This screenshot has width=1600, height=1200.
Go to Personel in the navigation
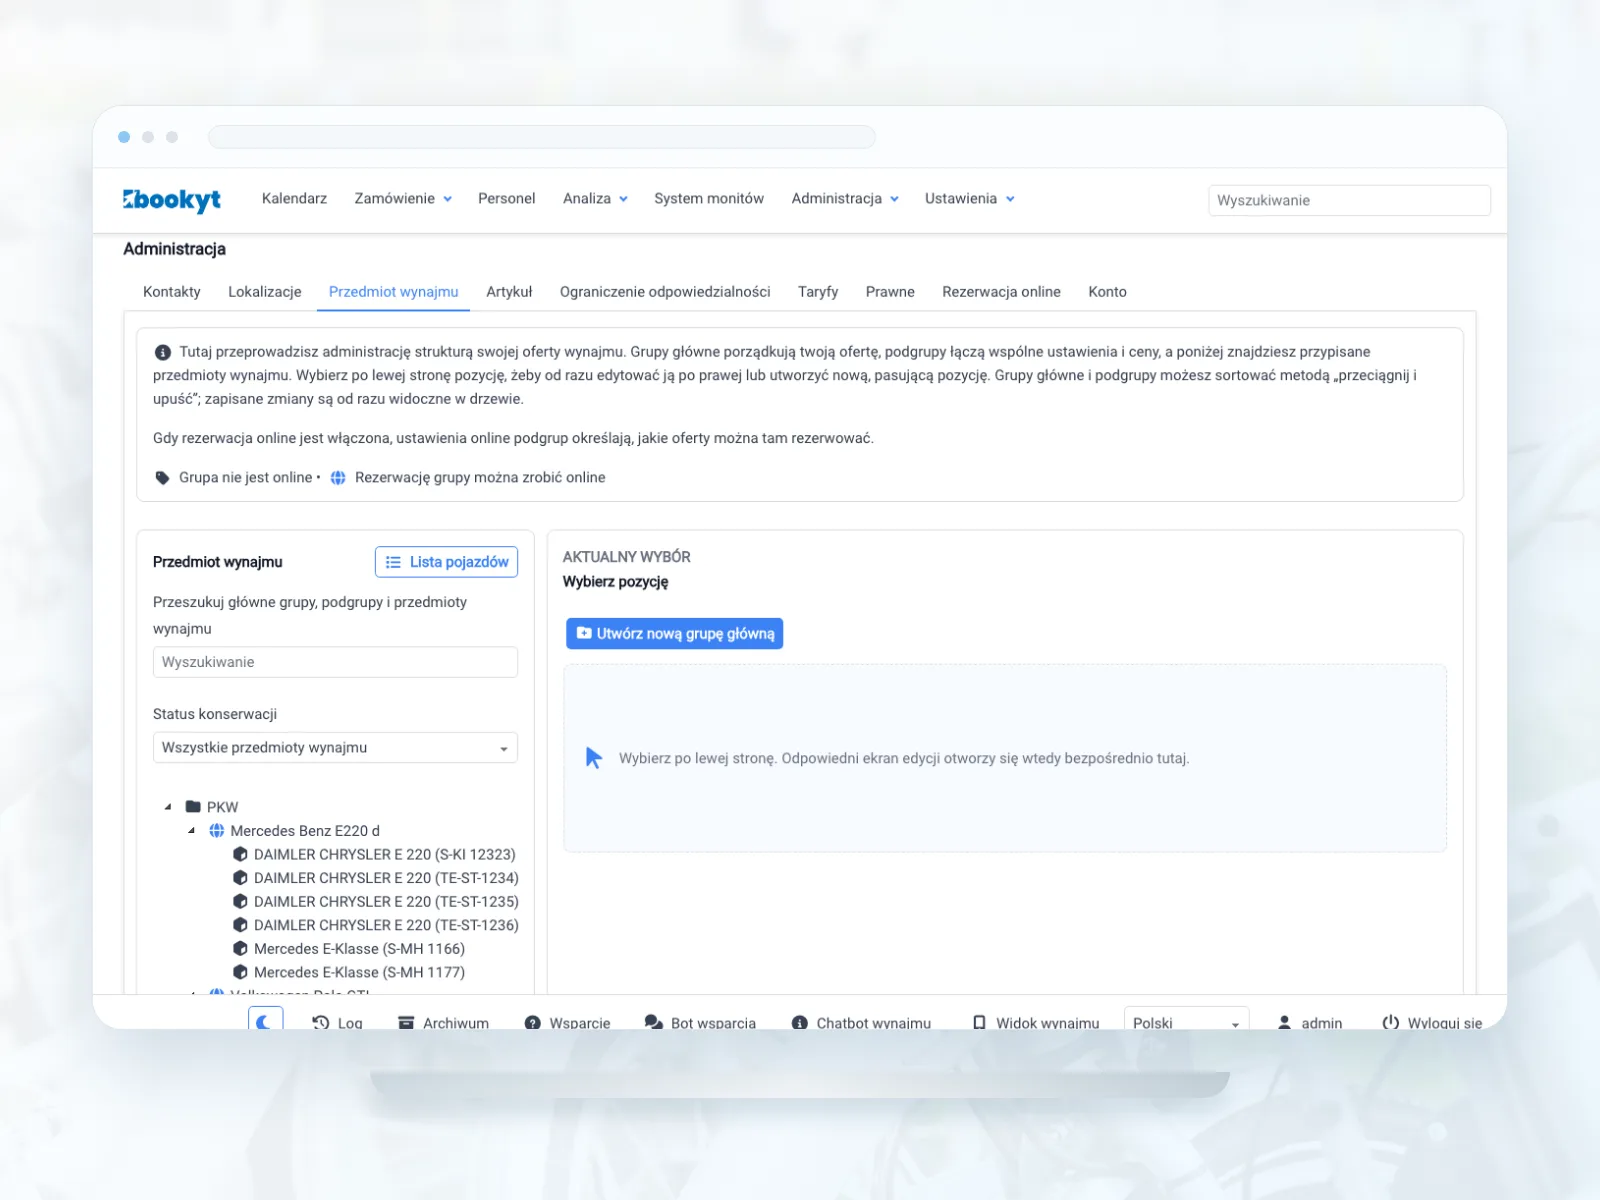pyautogui.click(x=507, y=199)
